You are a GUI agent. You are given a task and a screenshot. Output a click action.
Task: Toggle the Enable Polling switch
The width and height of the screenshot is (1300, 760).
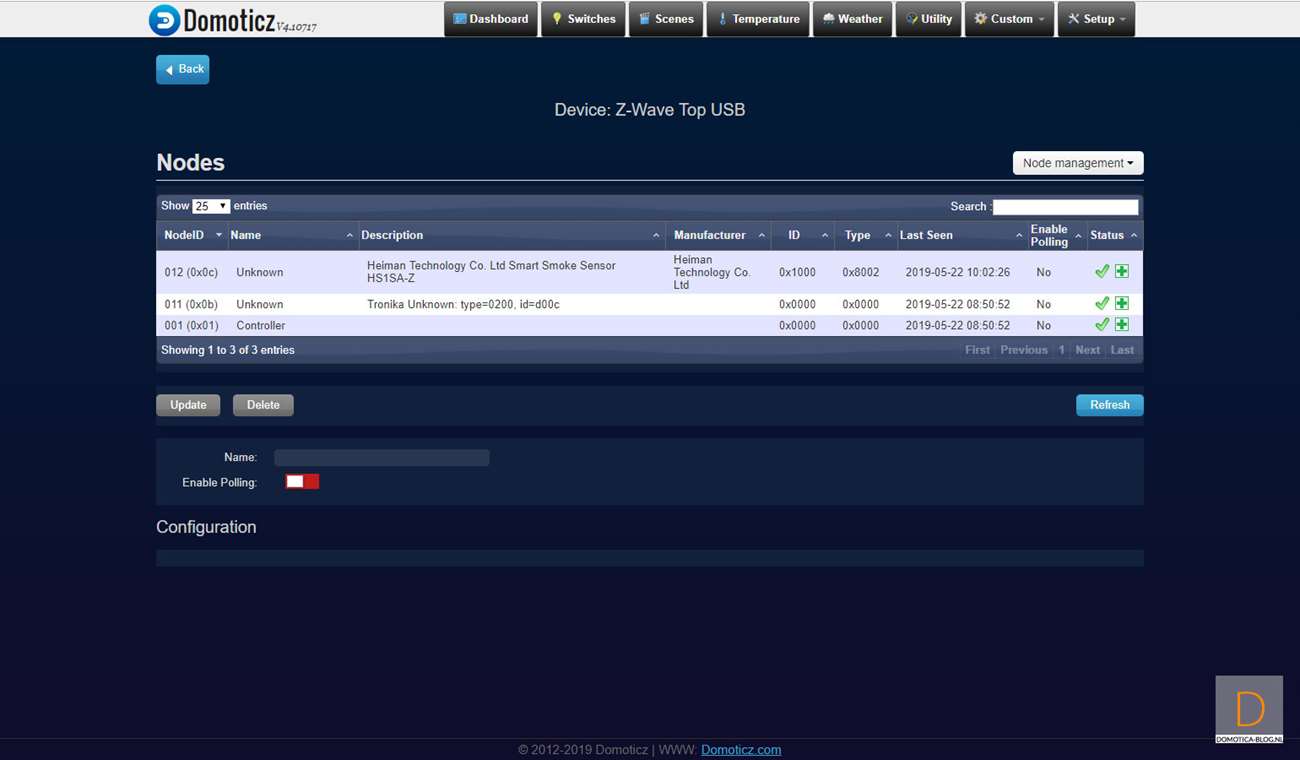[x=302, y=482]
